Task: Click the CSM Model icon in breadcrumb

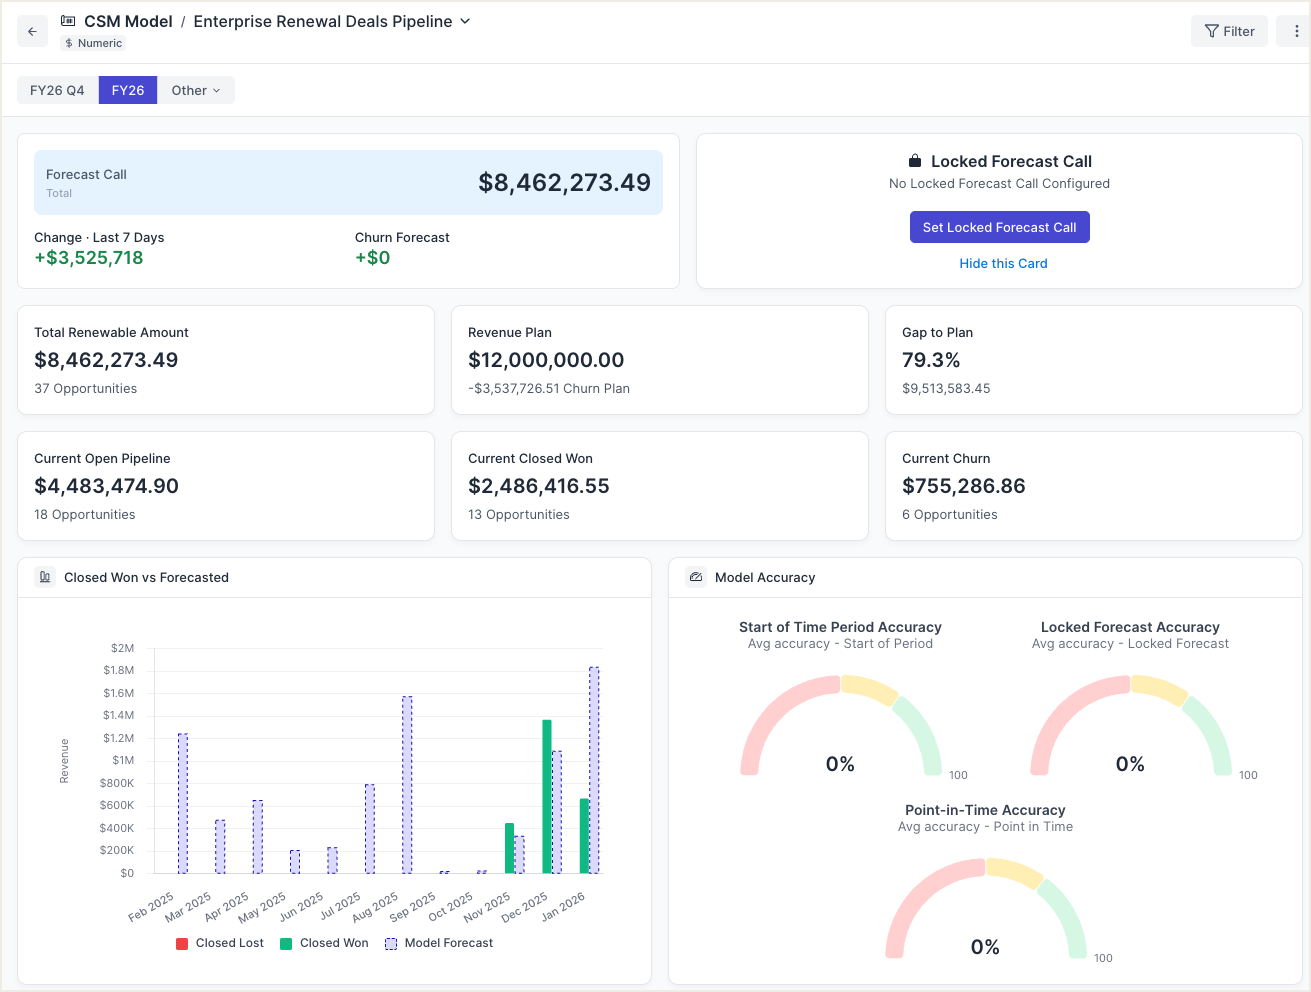Action: [68, 21]
